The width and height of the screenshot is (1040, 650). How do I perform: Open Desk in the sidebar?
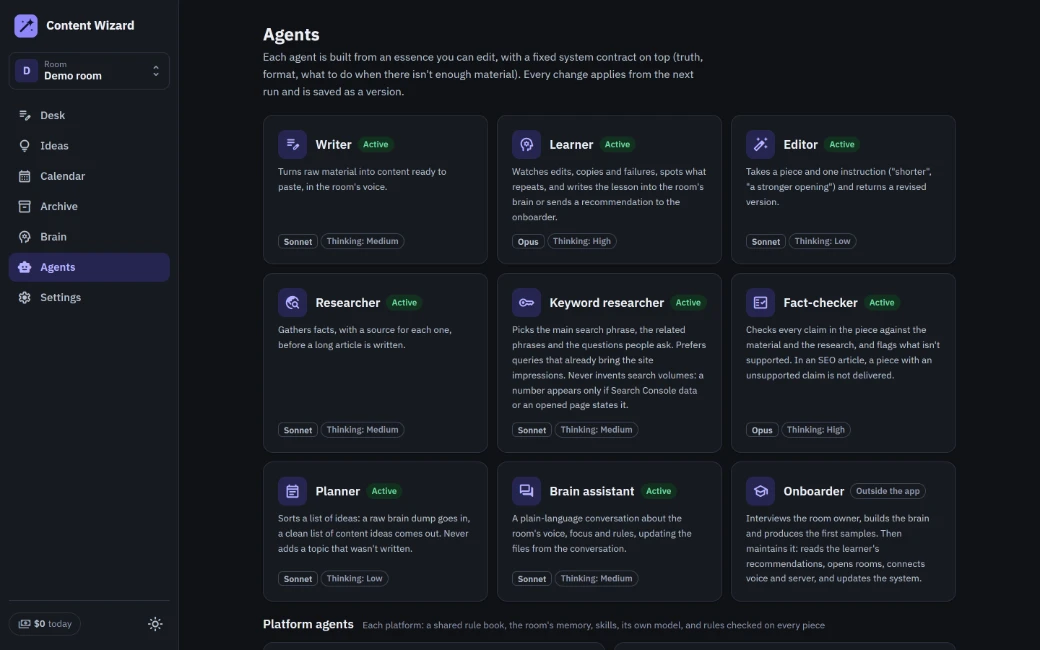(x=89, y=115)
